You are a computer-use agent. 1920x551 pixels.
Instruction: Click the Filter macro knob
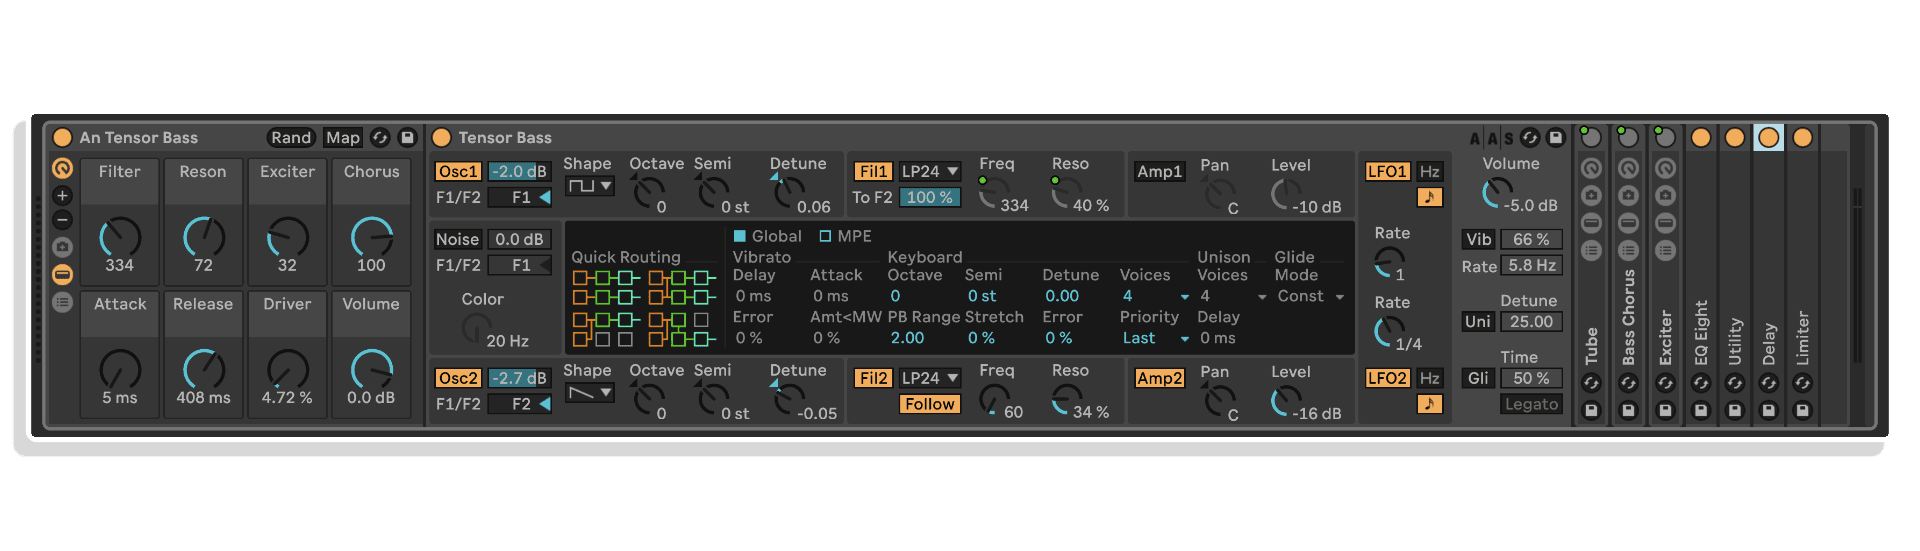pos(120,238)
